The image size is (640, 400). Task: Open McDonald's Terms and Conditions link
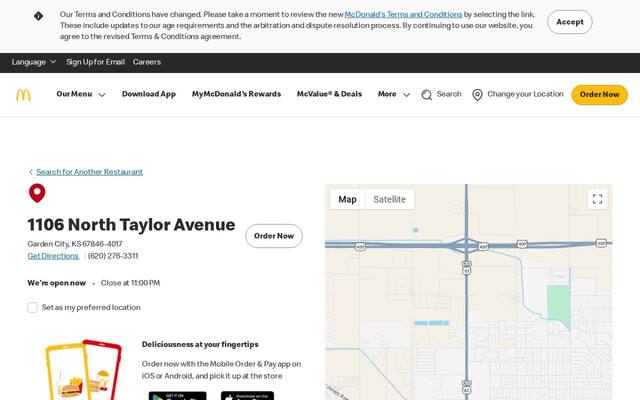coord(403,14)
